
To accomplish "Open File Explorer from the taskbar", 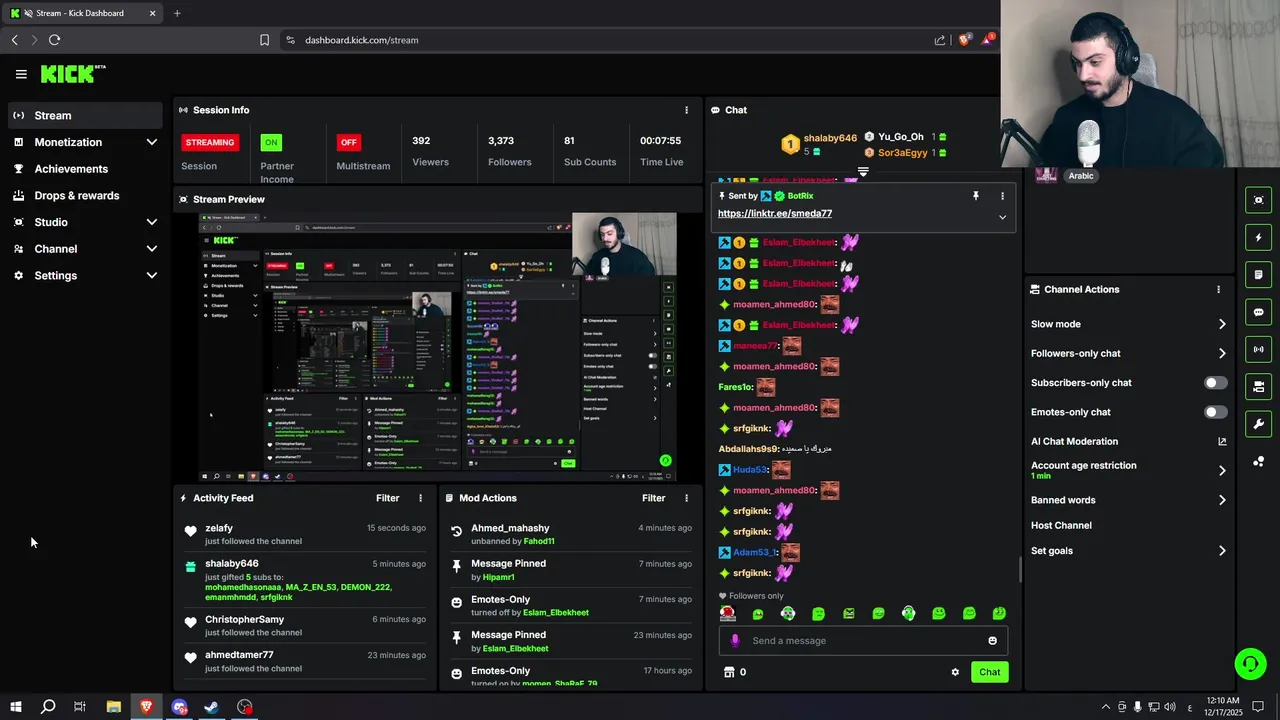I will [x=114, y=707].
